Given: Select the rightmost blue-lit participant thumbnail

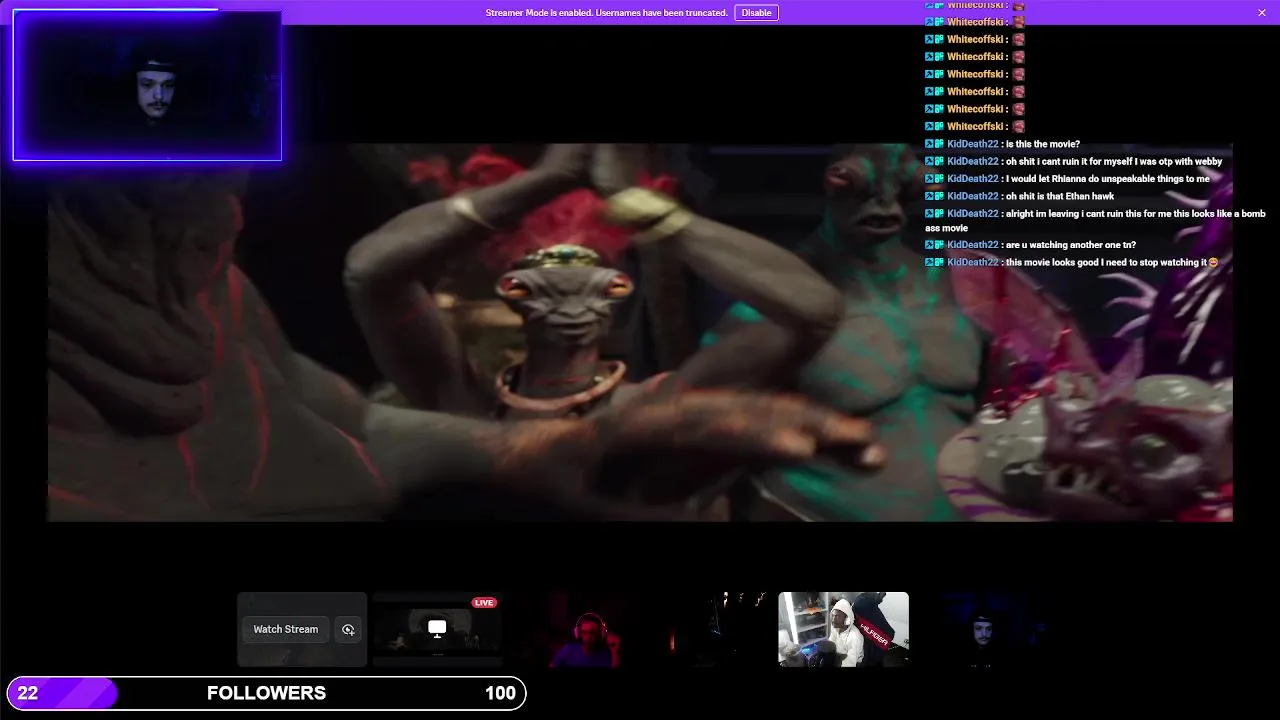Looking at the screenshot, I should pos(979,629).
